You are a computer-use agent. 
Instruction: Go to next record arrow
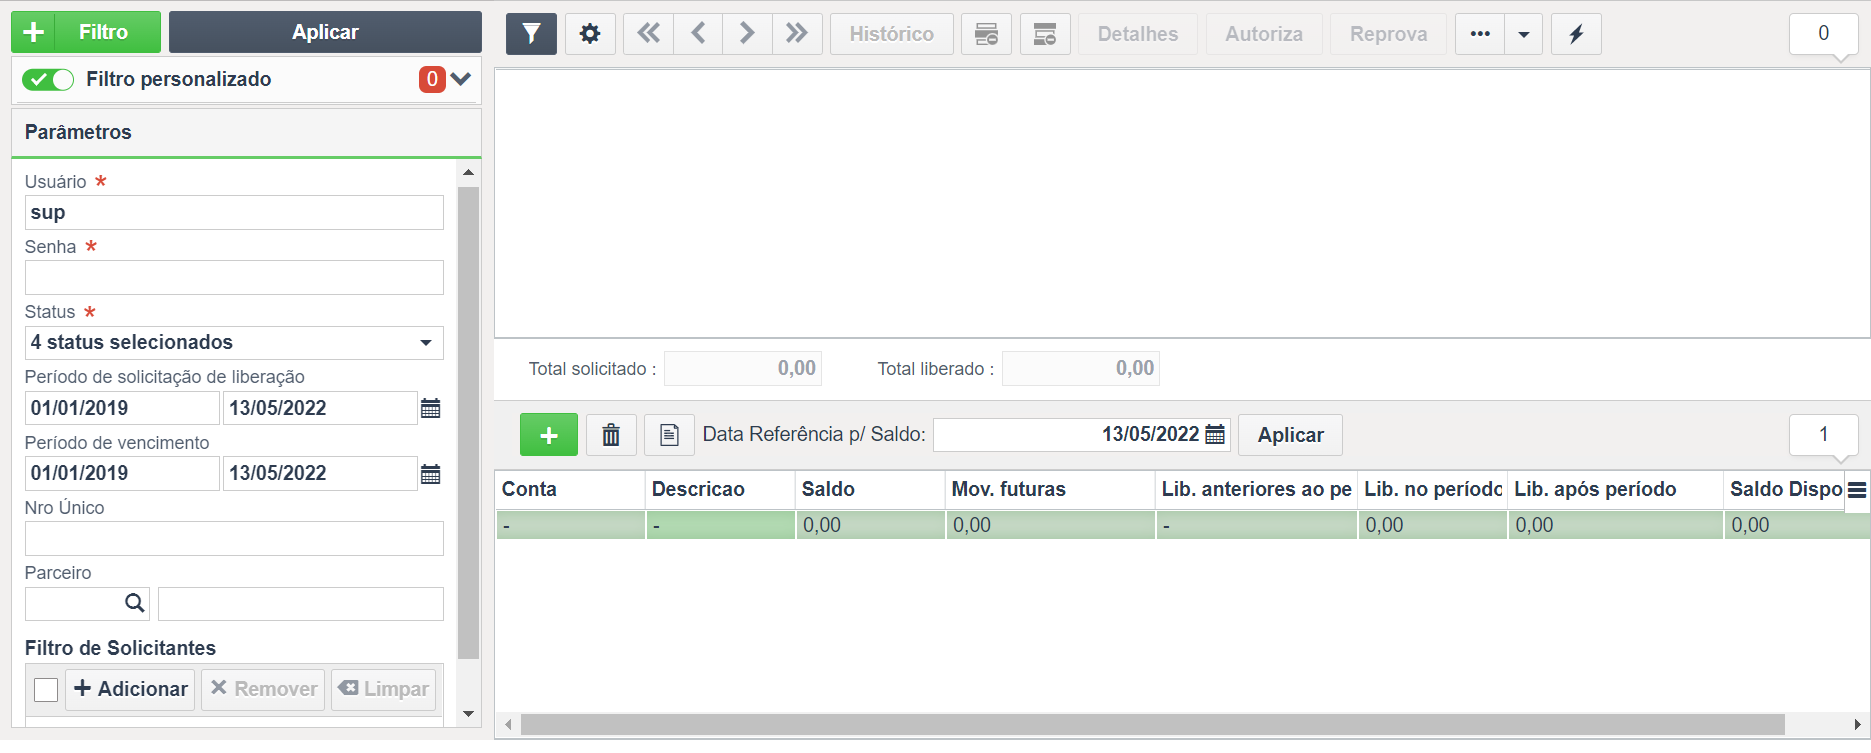pos(747,34)
